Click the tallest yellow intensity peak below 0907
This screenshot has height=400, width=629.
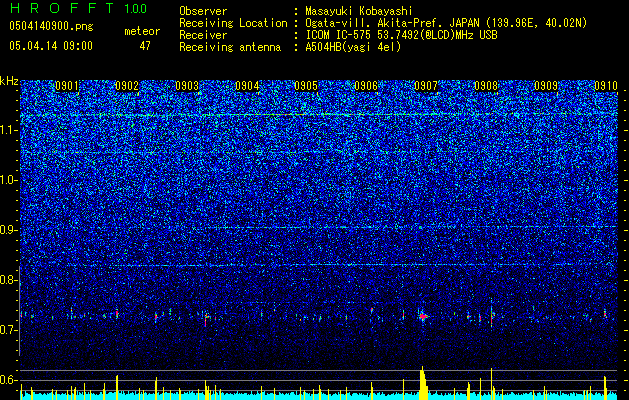[x=423, y=383]
